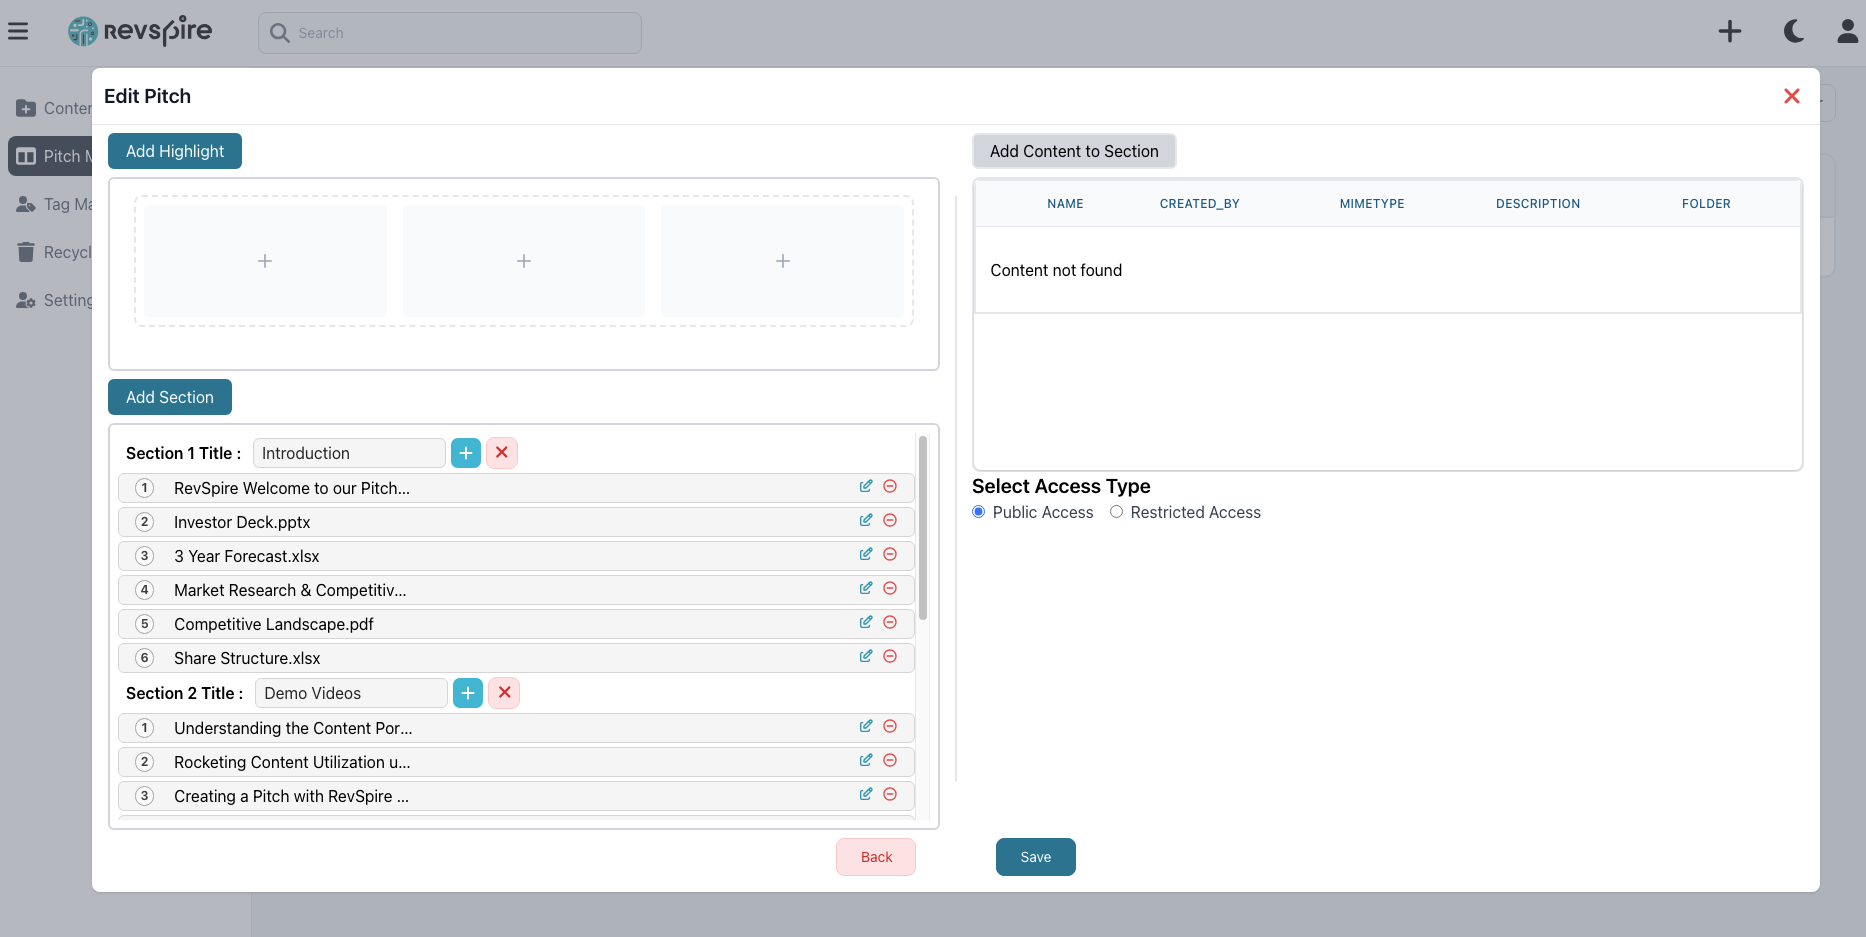Click the first highlight placeholder plus
Image resolution: width=1866 pixels, height=937 pixels.
pos(264,261)
